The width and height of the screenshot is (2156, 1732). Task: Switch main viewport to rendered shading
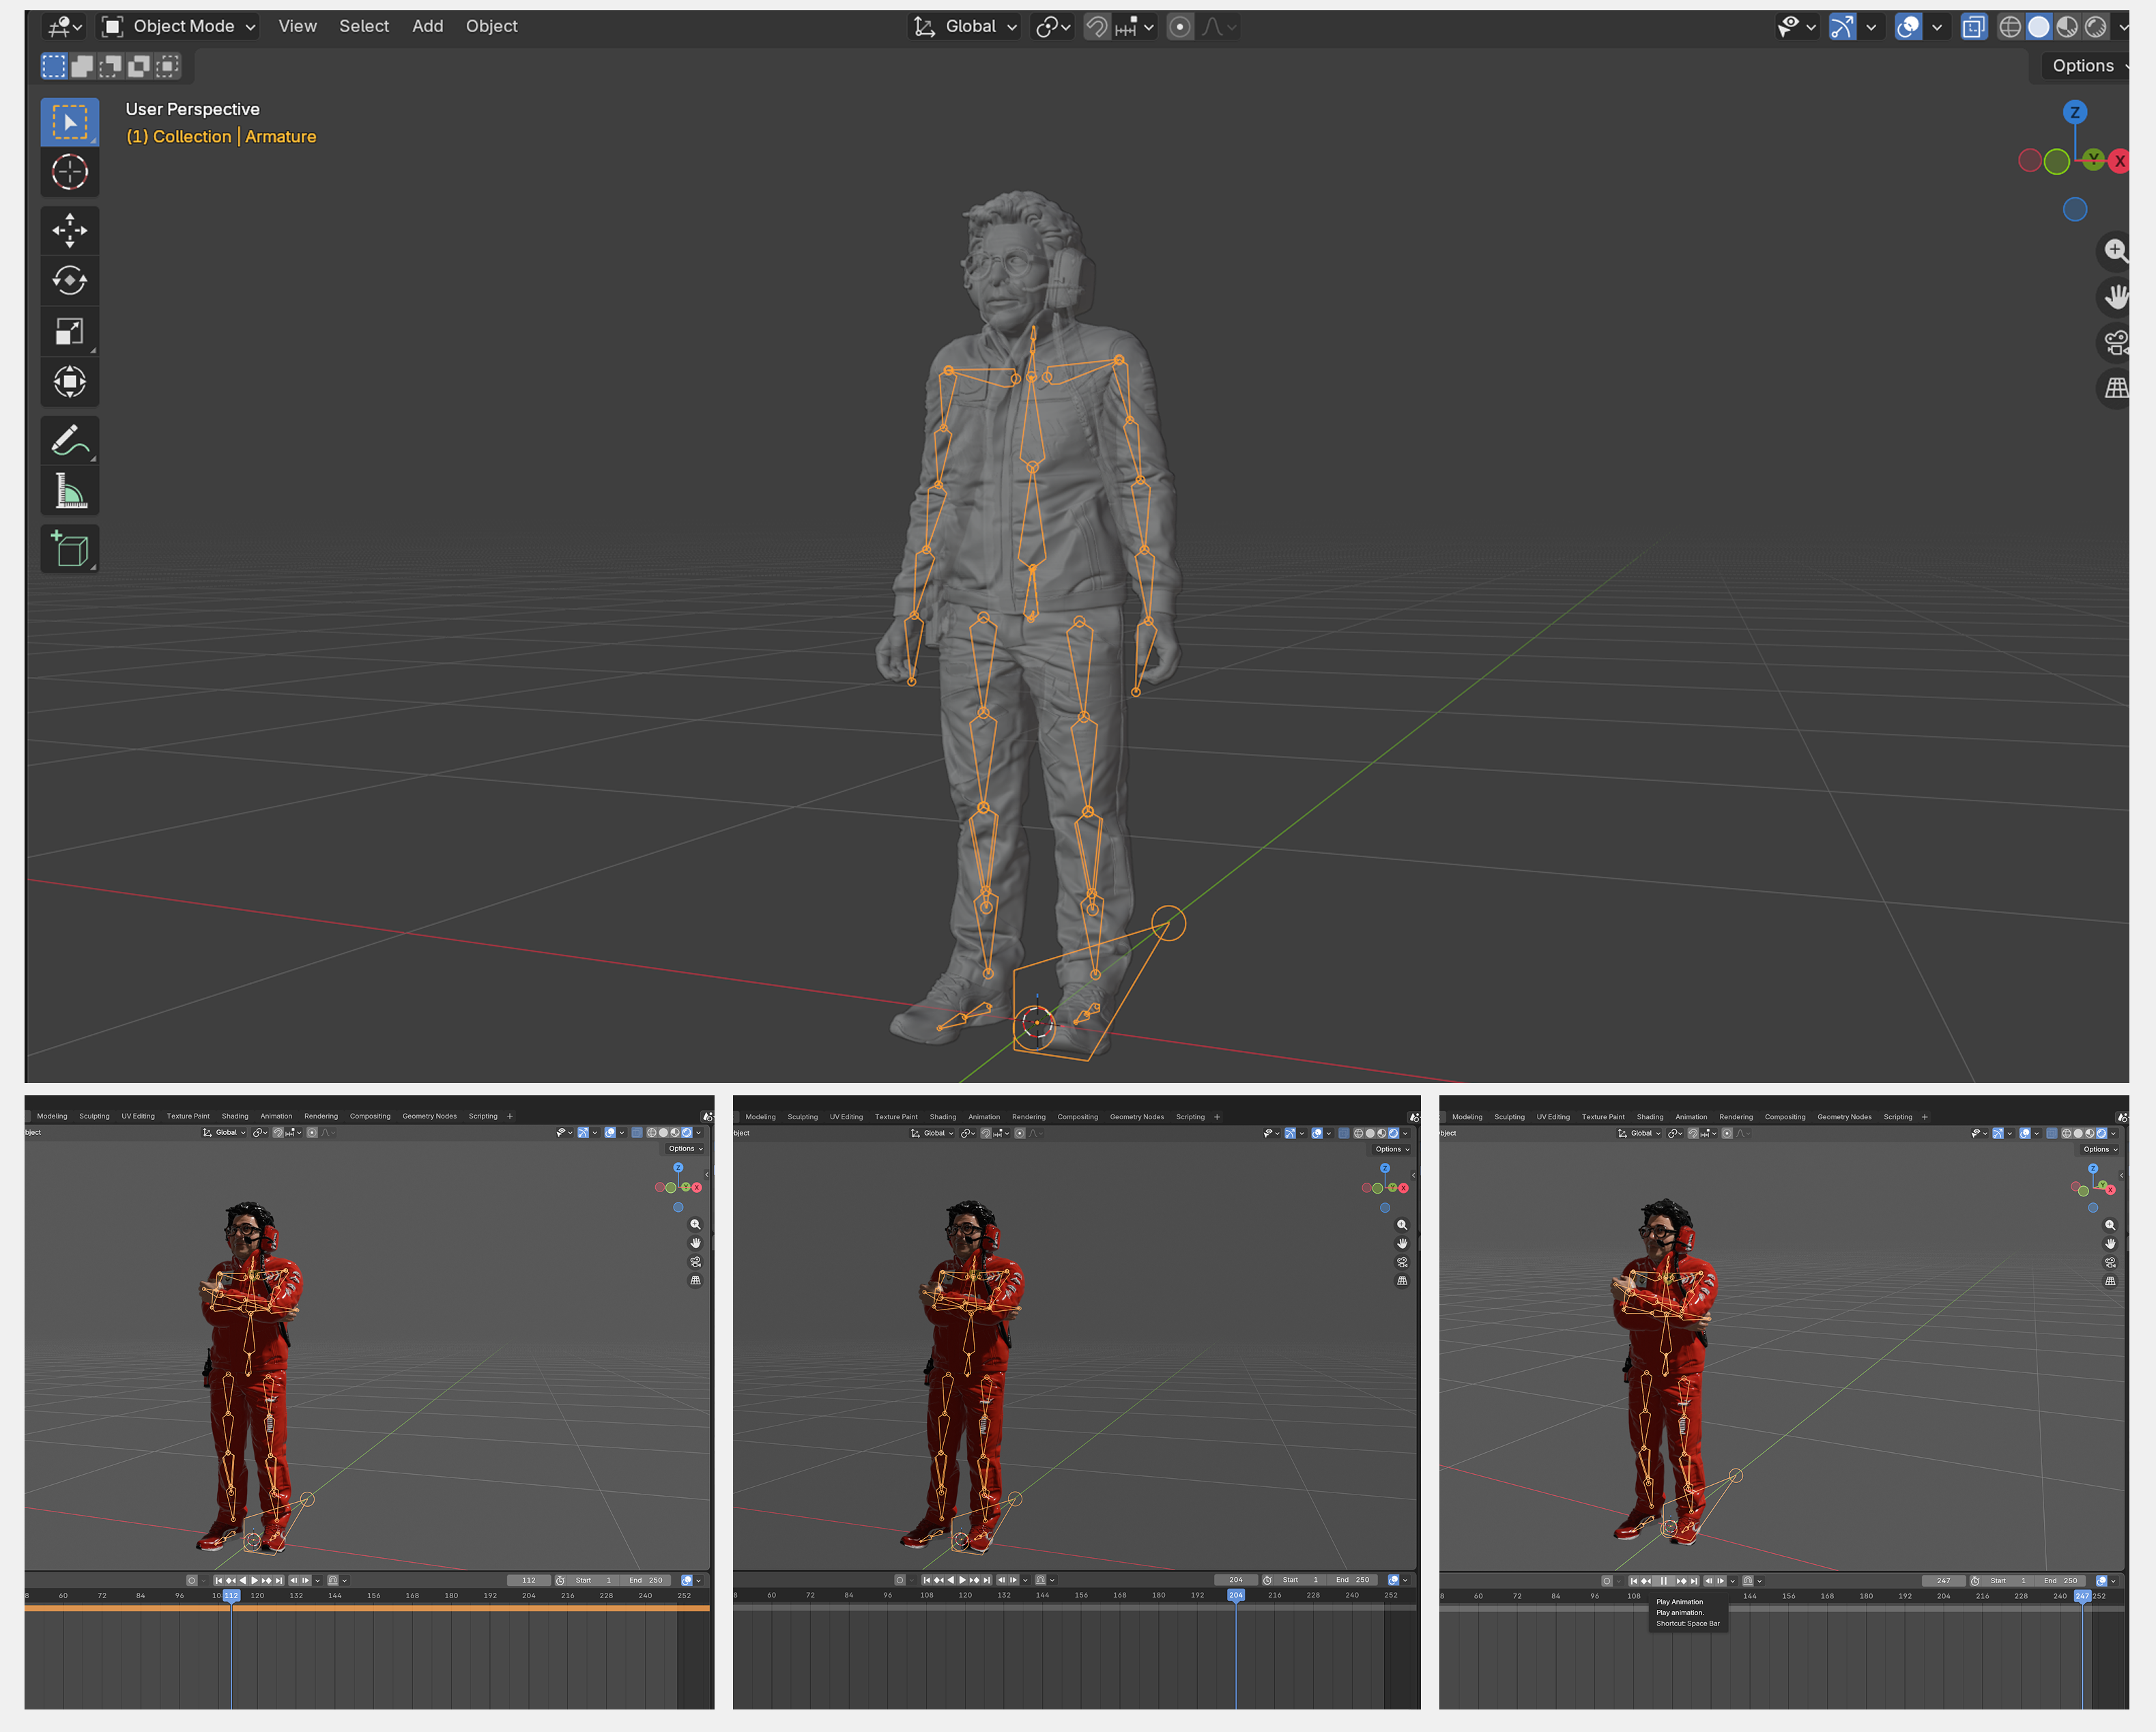tap(2096, 27)
